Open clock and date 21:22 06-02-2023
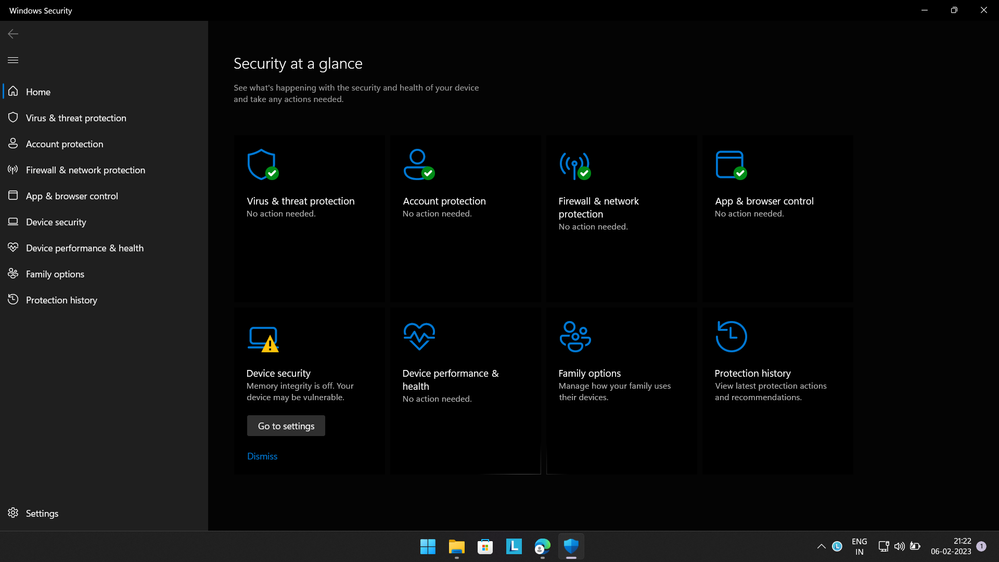The width and height of the screenshot is (999, 562). click(951, 546)
